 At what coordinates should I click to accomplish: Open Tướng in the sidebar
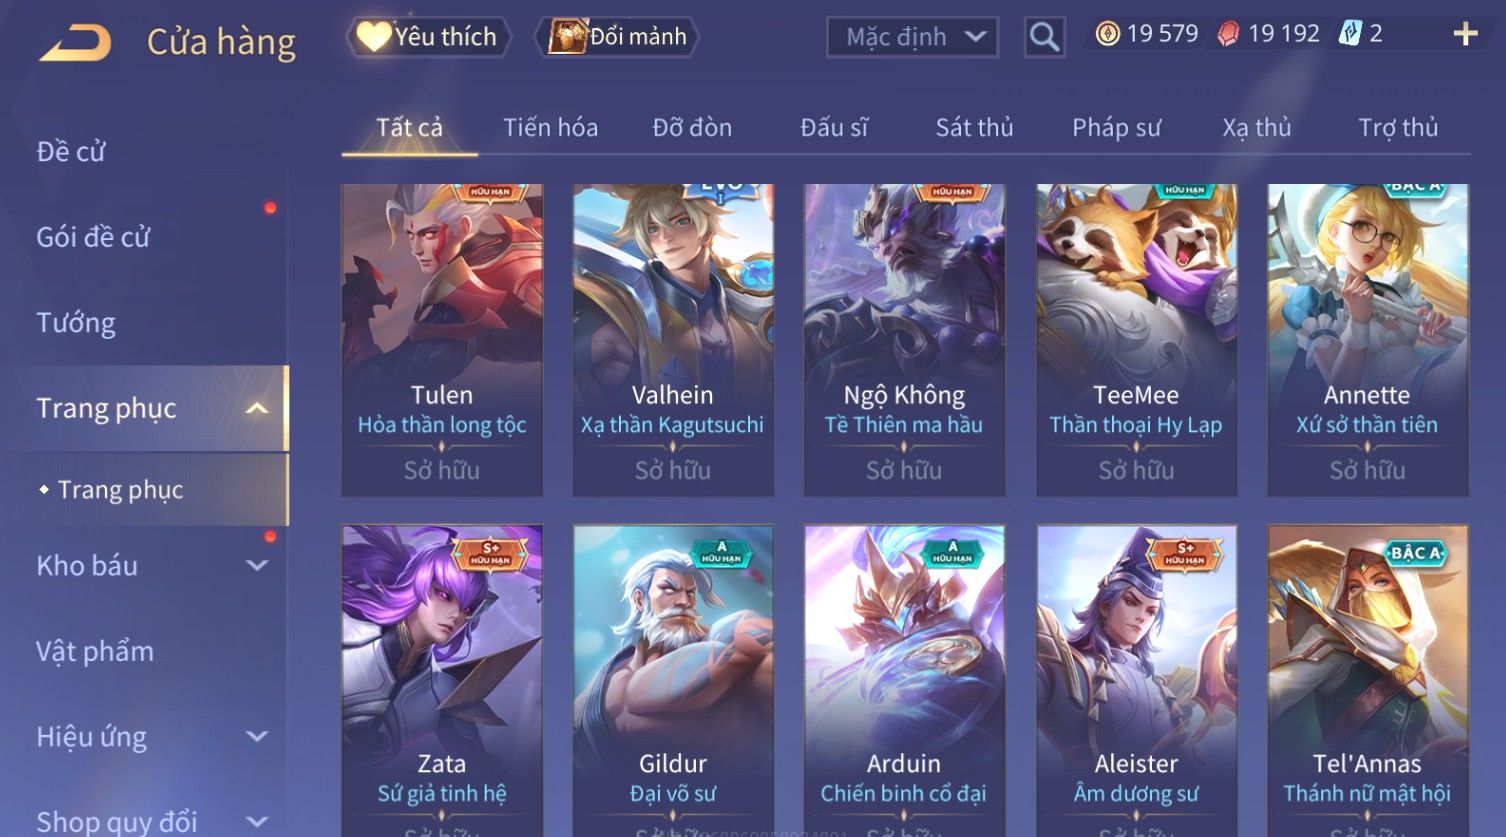coord(76,323)
